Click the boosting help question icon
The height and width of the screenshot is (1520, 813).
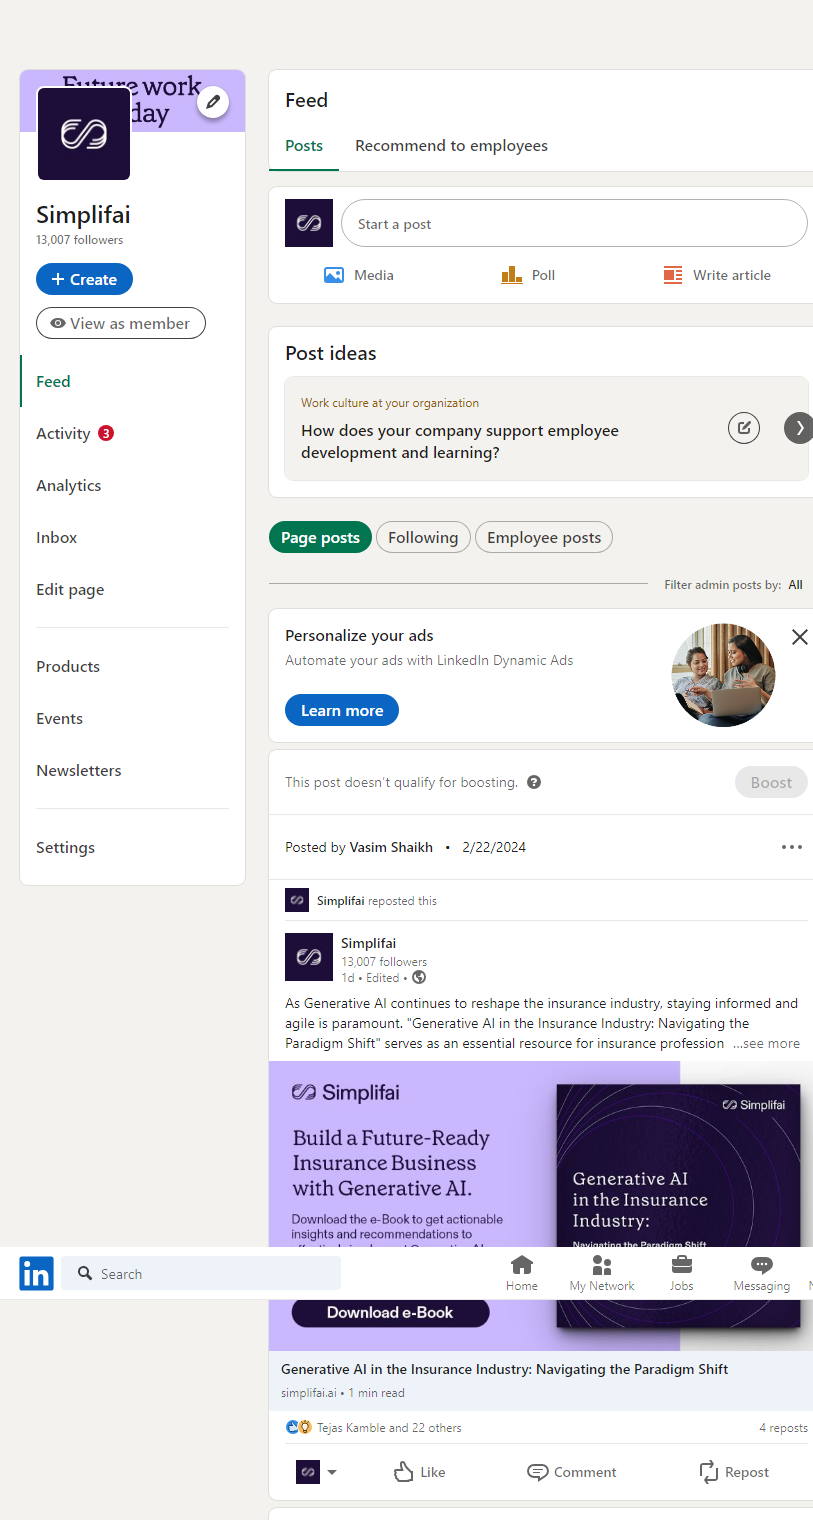534,782
